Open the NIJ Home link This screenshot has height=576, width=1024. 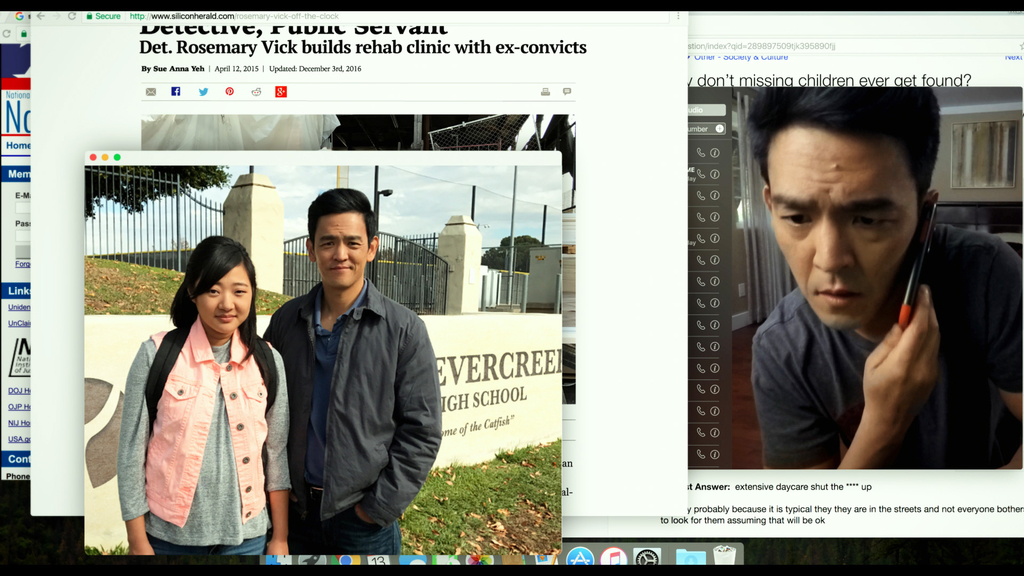tap(19, 423)
